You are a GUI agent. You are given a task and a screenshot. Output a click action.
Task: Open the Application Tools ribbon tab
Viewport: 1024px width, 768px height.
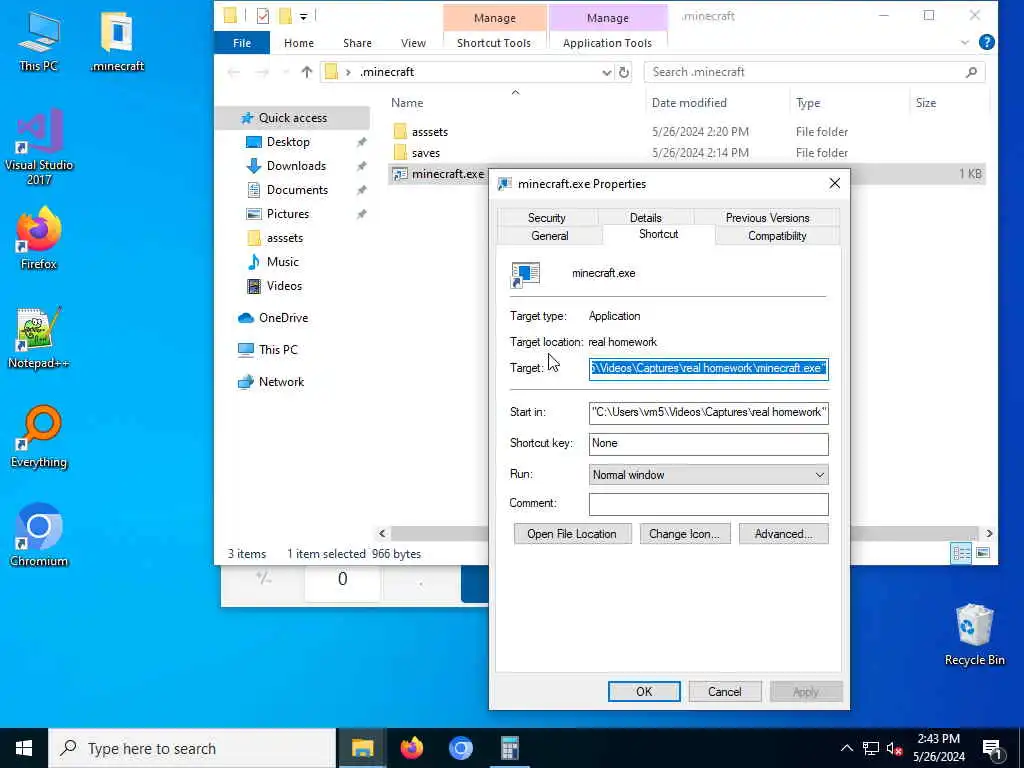607,43
